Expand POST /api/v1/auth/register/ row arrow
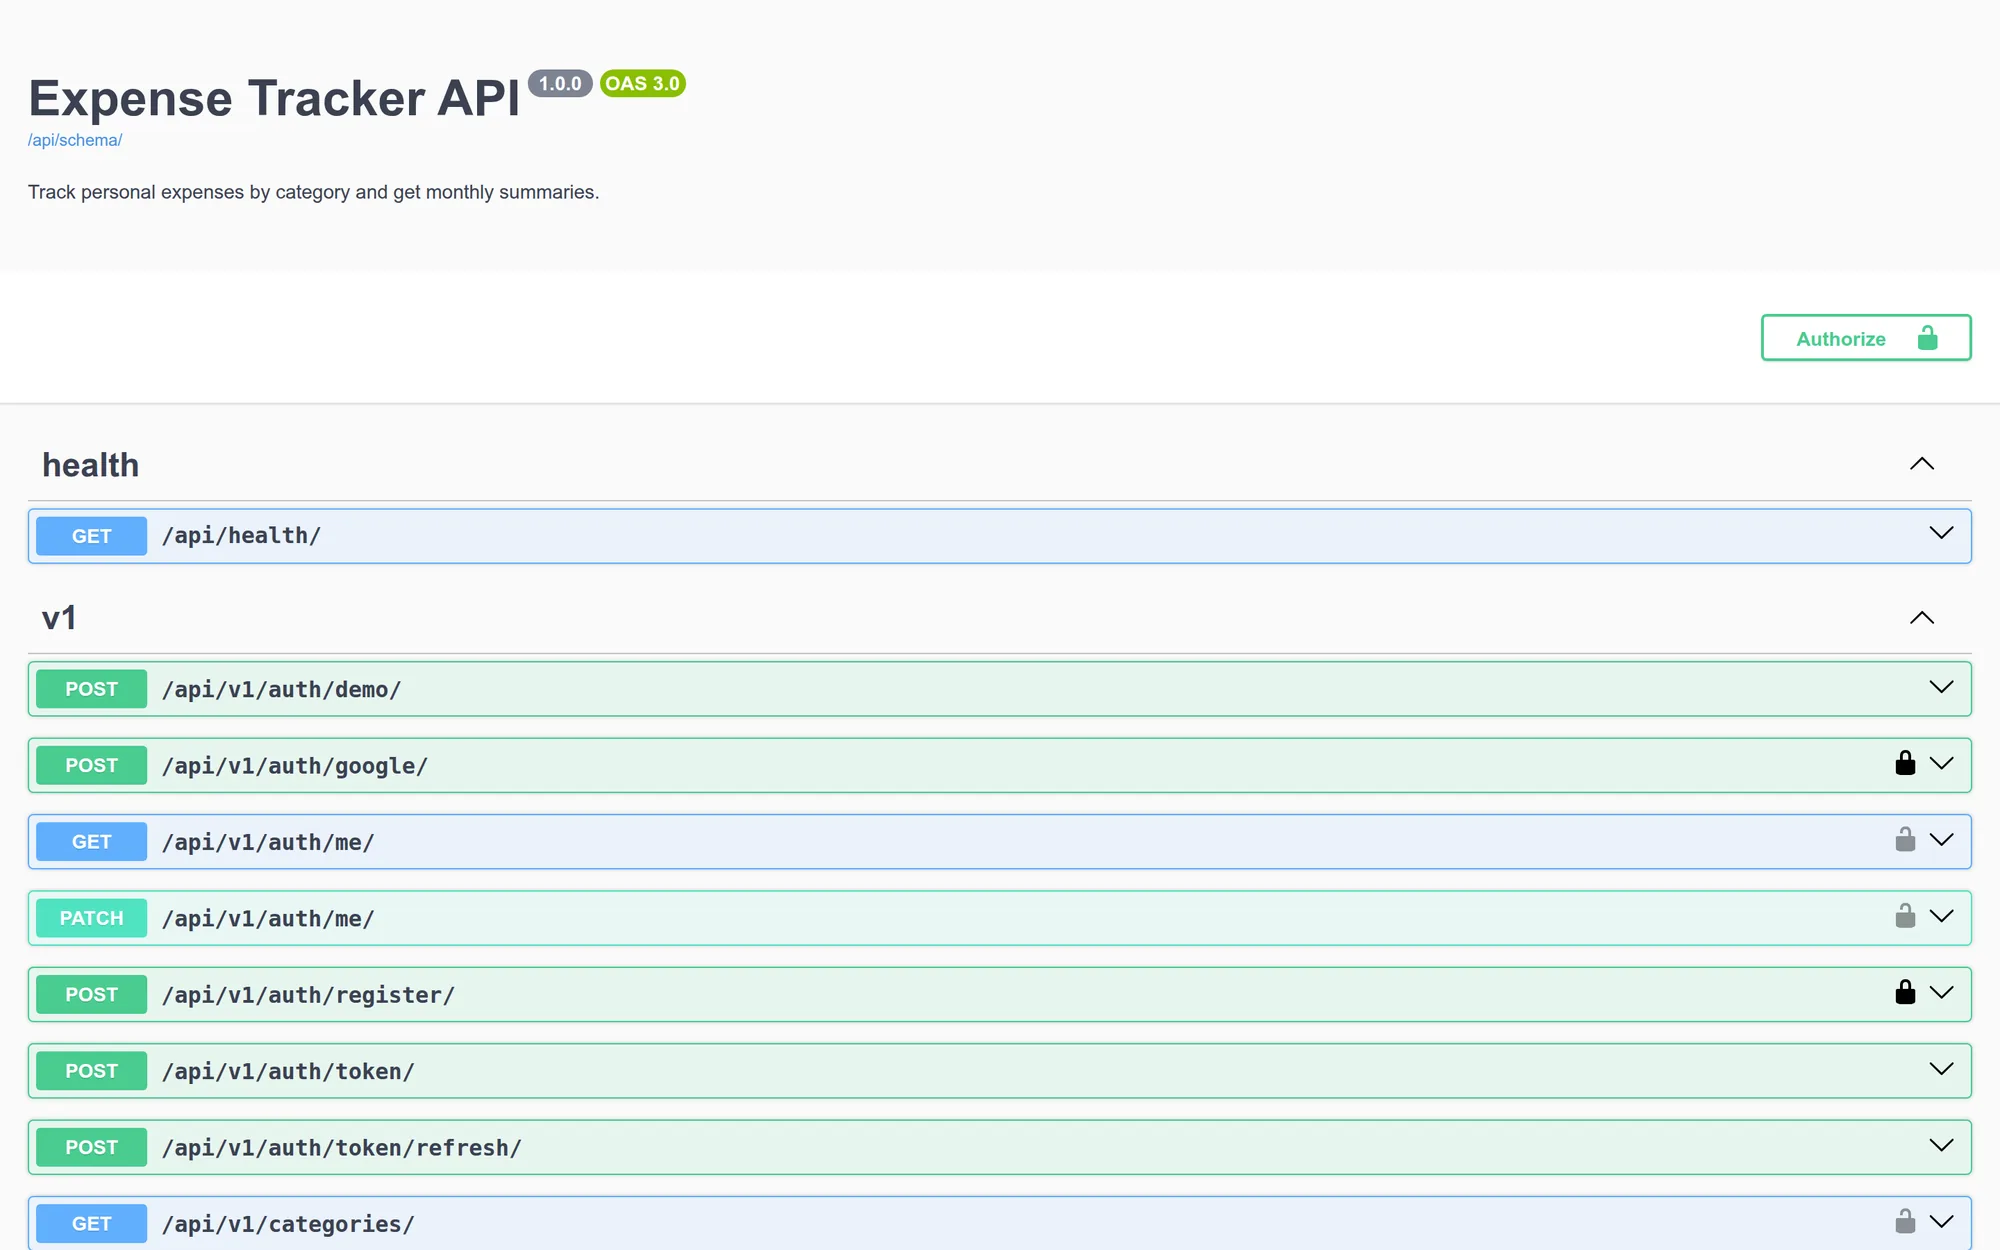 (1941, 993)
